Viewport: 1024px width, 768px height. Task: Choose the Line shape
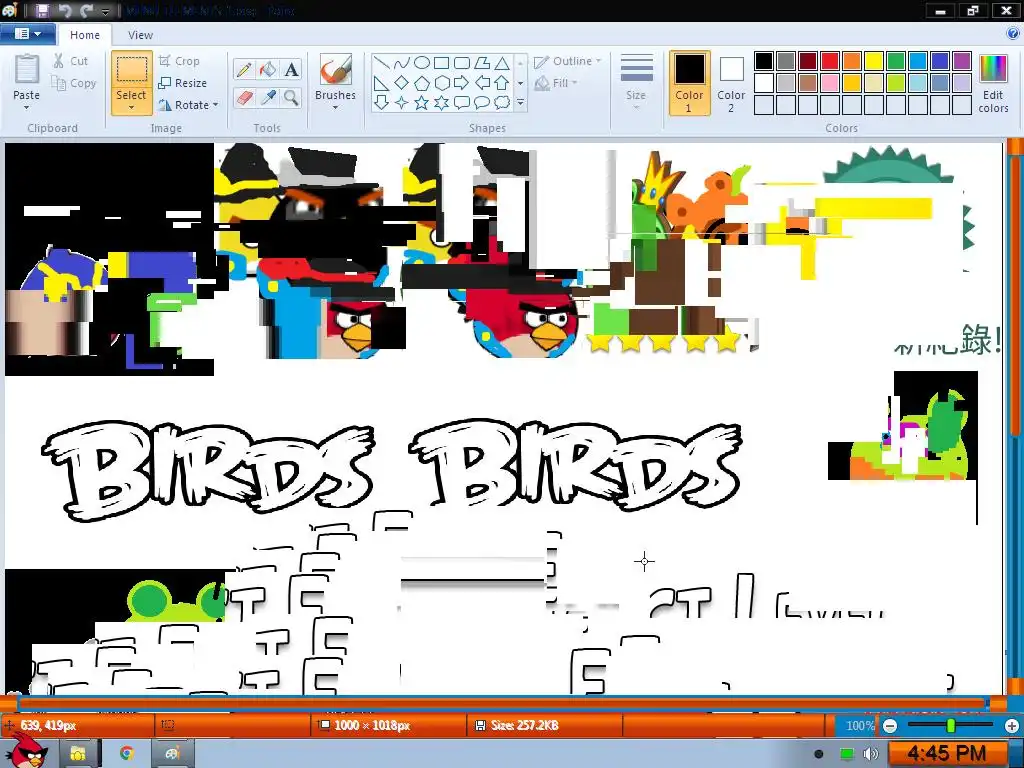[382, 63]
